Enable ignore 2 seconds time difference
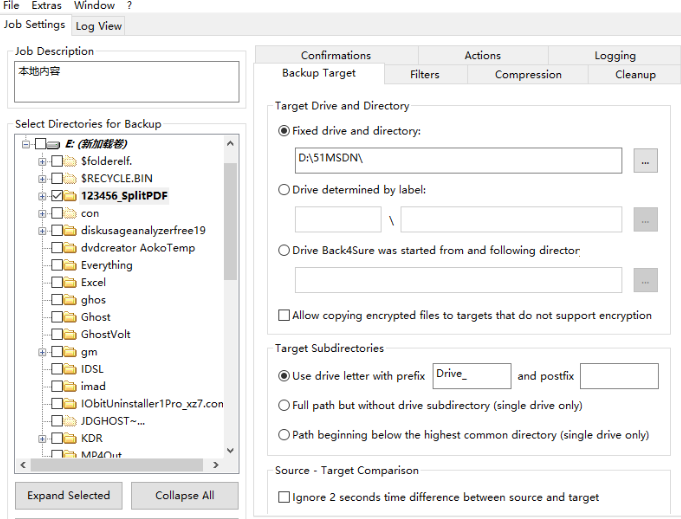The height and width of the screenshot is (519, 681). [x=283, y=497]
